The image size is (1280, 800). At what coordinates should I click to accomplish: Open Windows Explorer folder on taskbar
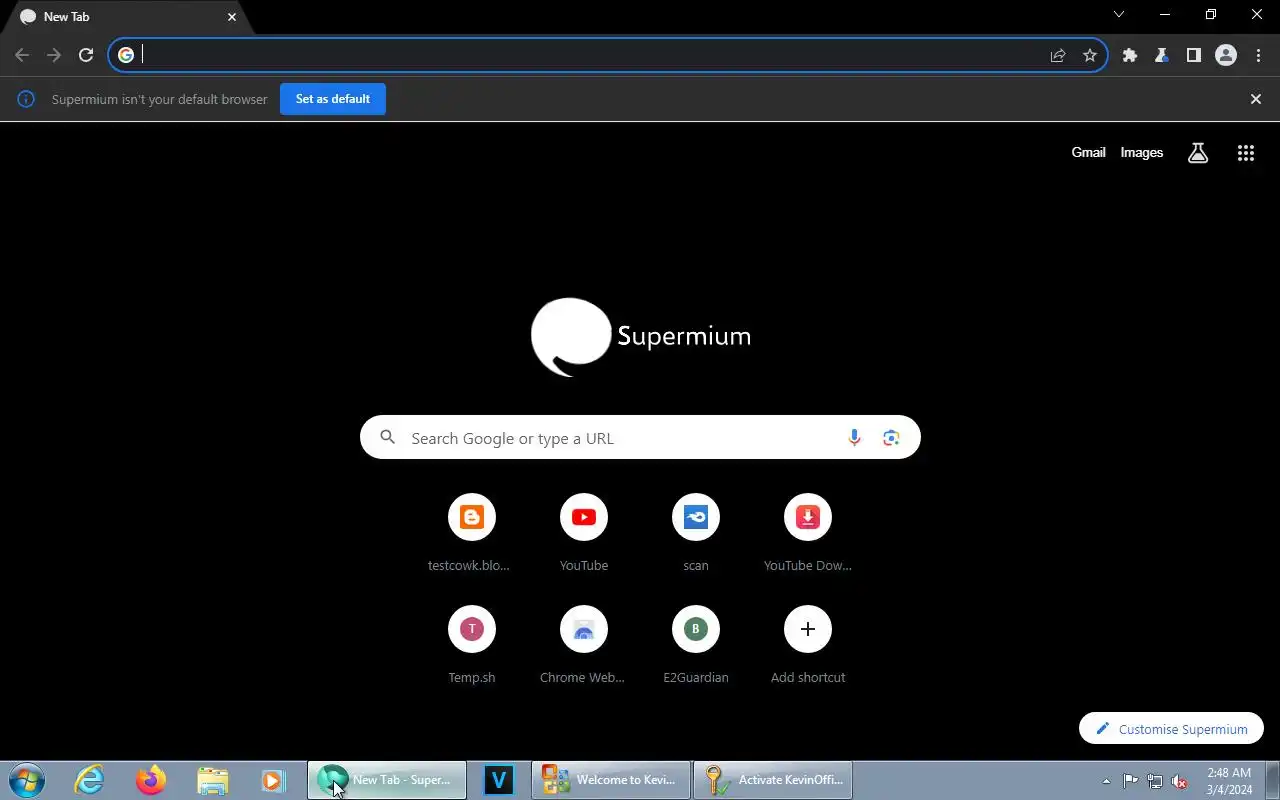(x=212, y=780)
